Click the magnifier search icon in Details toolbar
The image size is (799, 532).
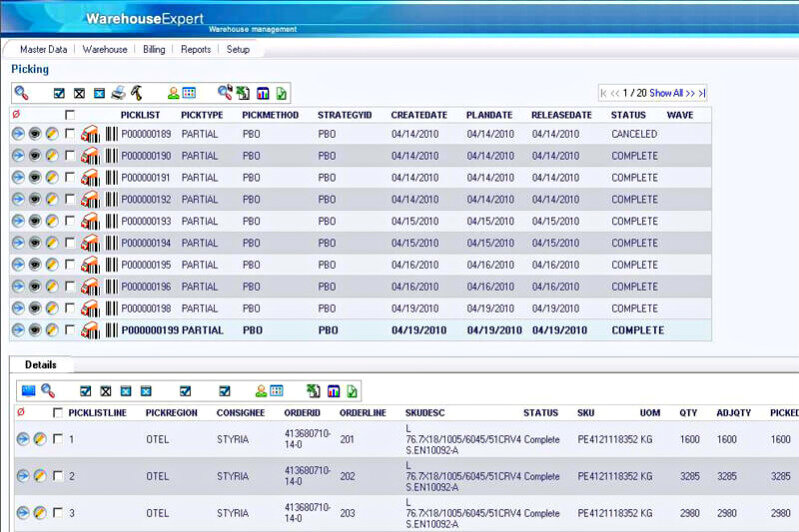[47, 391]
